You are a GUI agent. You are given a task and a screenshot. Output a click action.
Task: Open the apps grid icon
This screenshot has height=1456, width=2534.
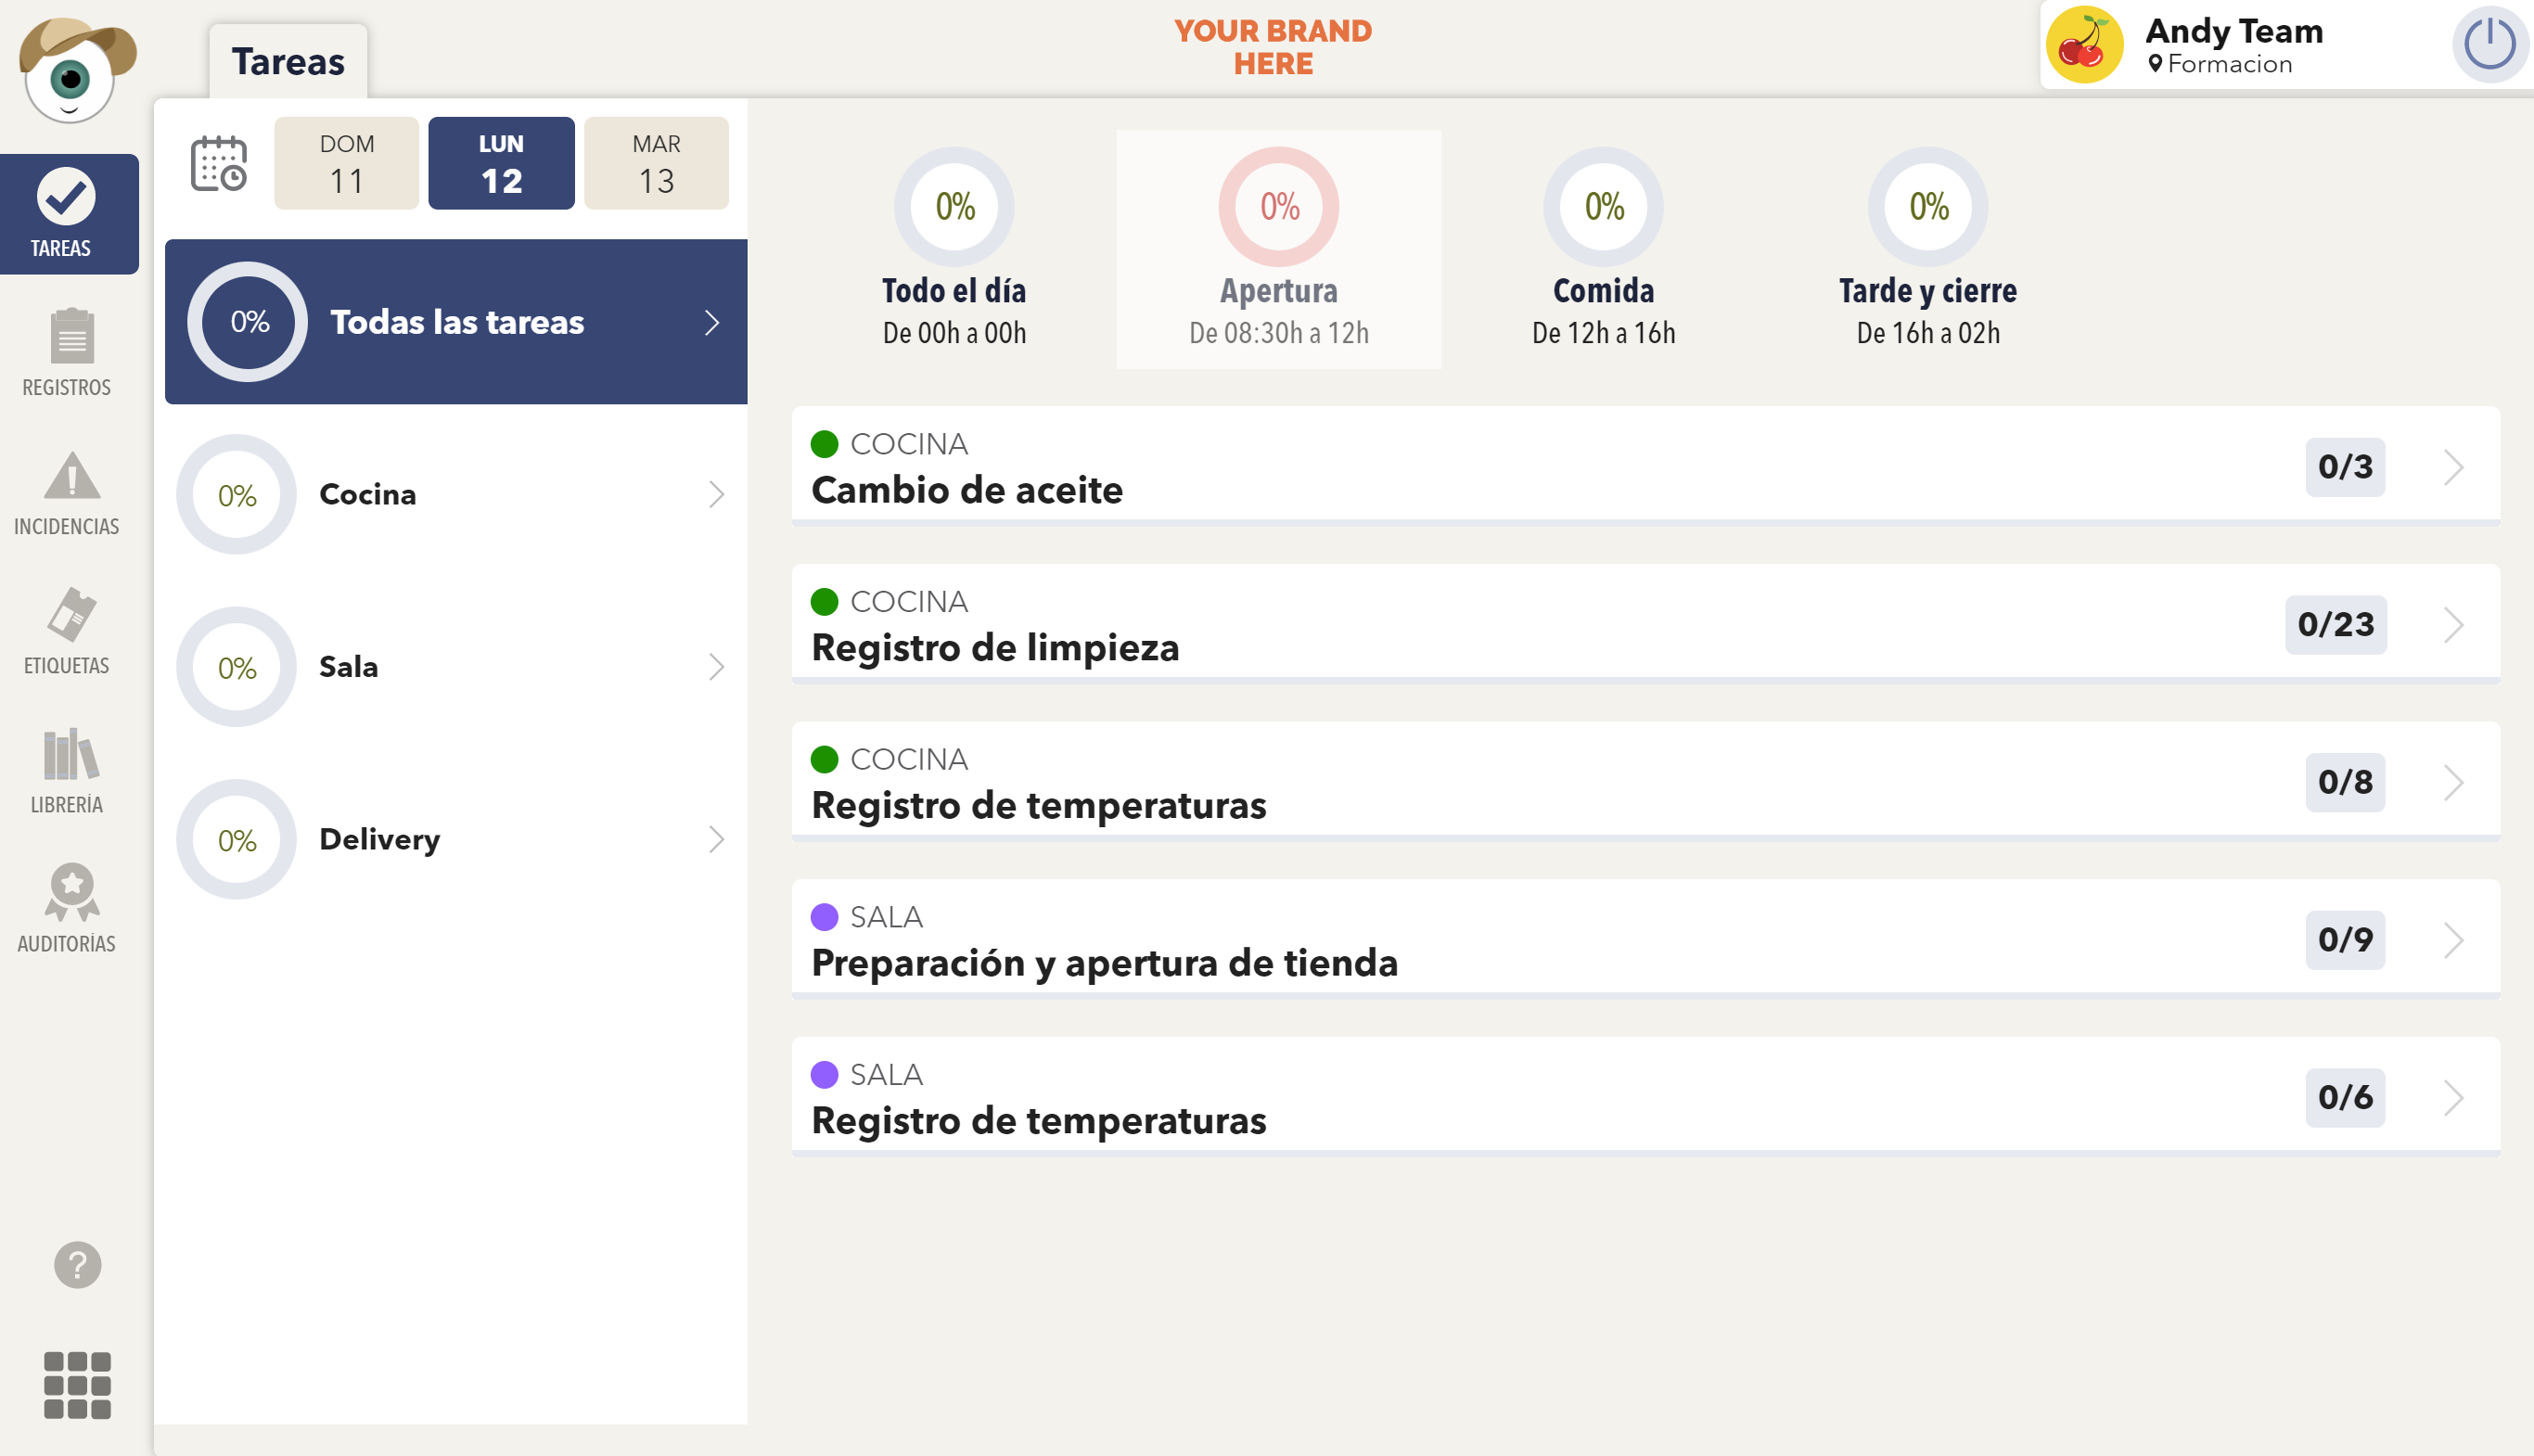[77, 1385]
